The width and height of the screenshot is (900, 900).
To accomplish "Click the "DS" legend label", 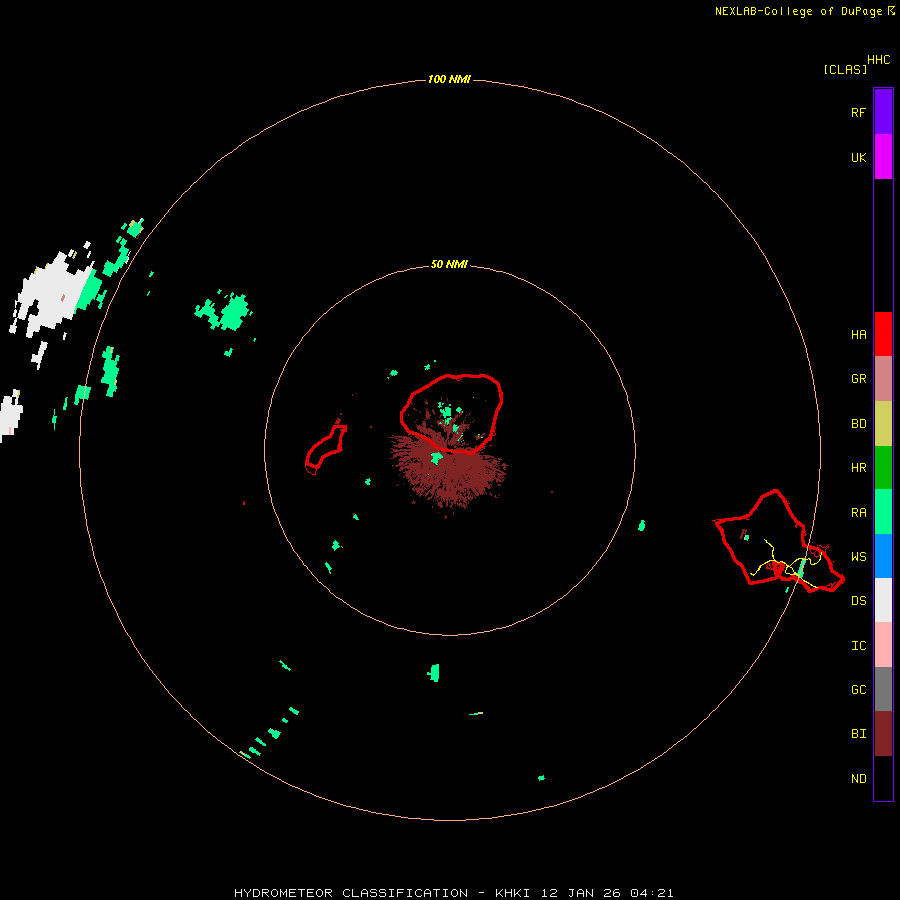I will coord(858,601).
